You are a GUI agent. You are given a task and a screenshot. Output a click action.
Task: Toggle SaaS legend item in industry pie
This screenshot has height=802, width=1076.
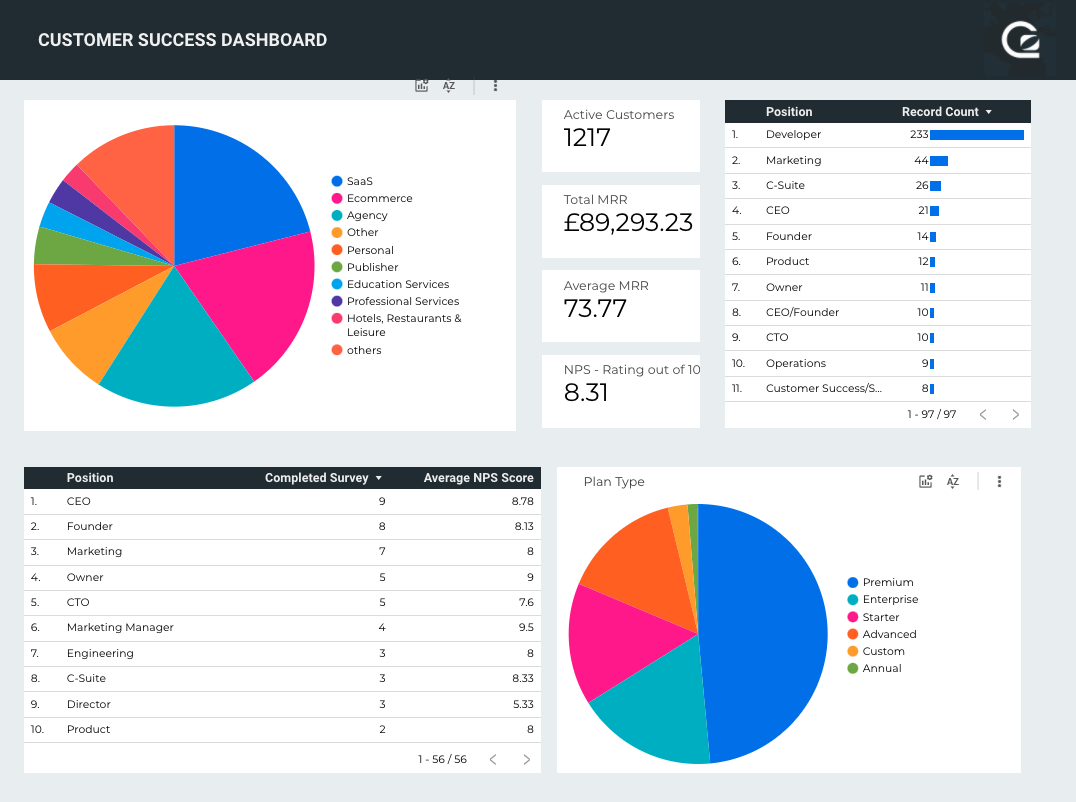359,181
